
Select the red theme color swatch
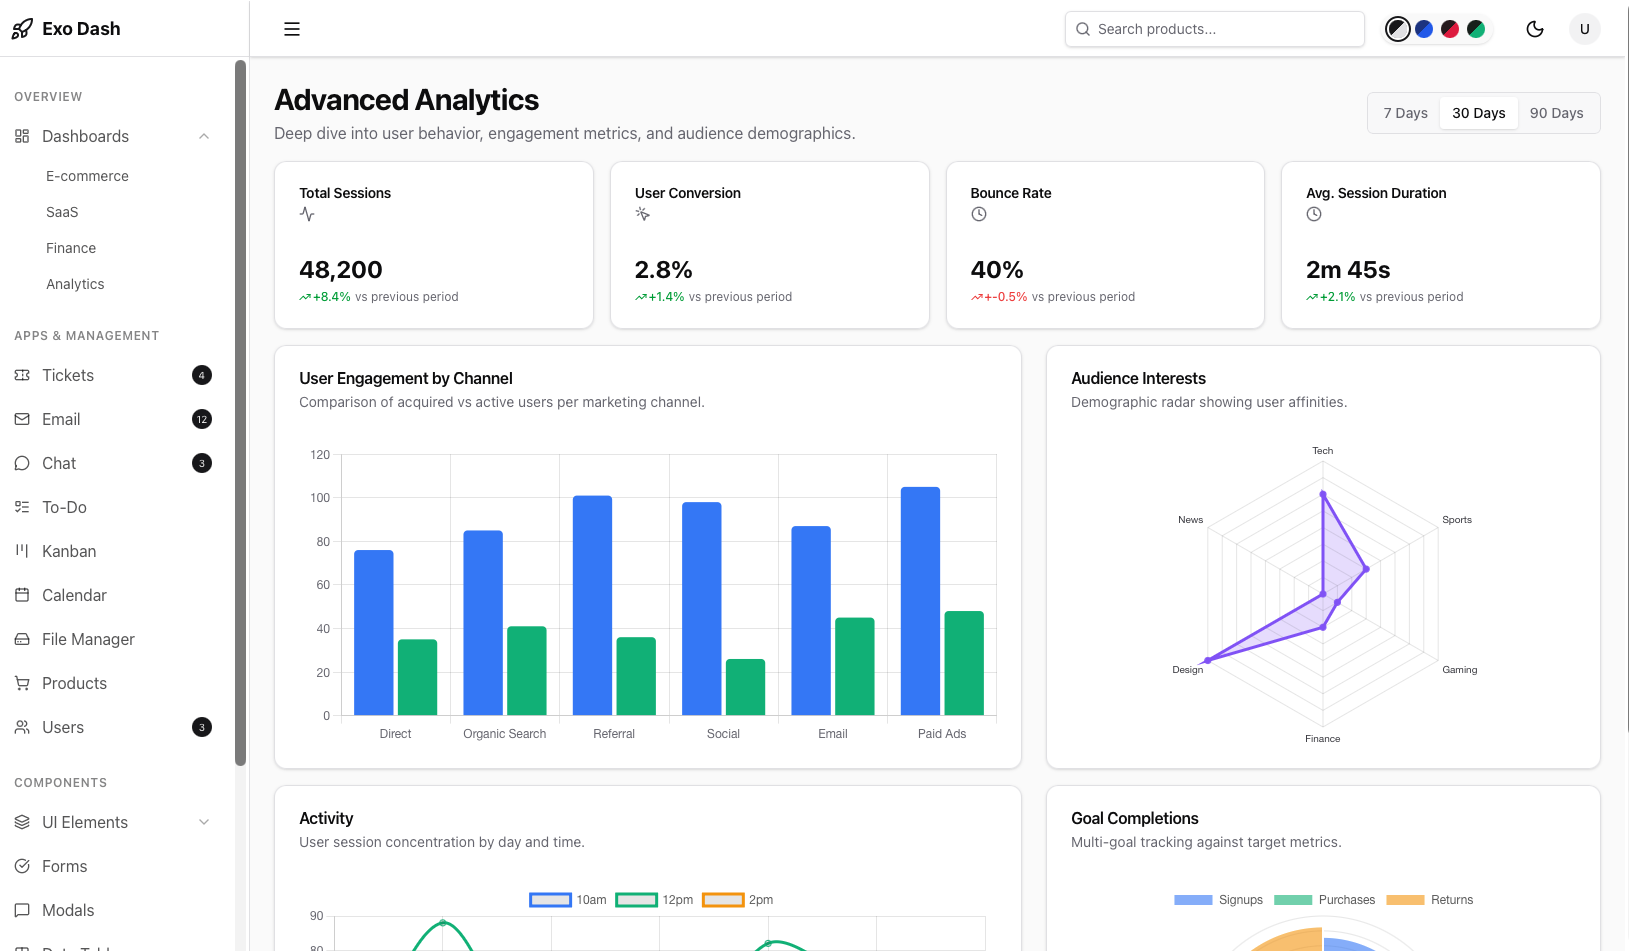click(x=1450, y=29)
